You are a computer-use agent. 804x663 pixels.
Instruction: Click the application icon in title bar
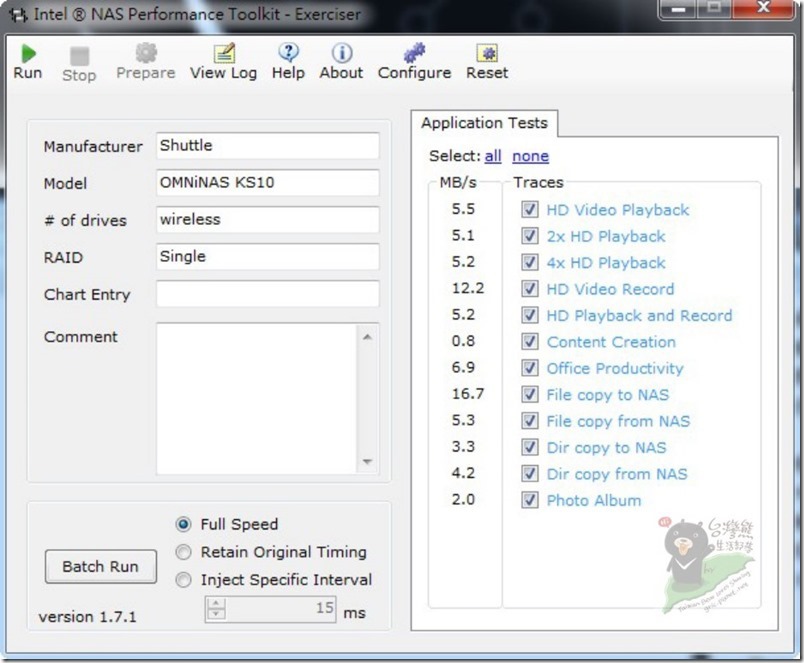tap(18, 14)
